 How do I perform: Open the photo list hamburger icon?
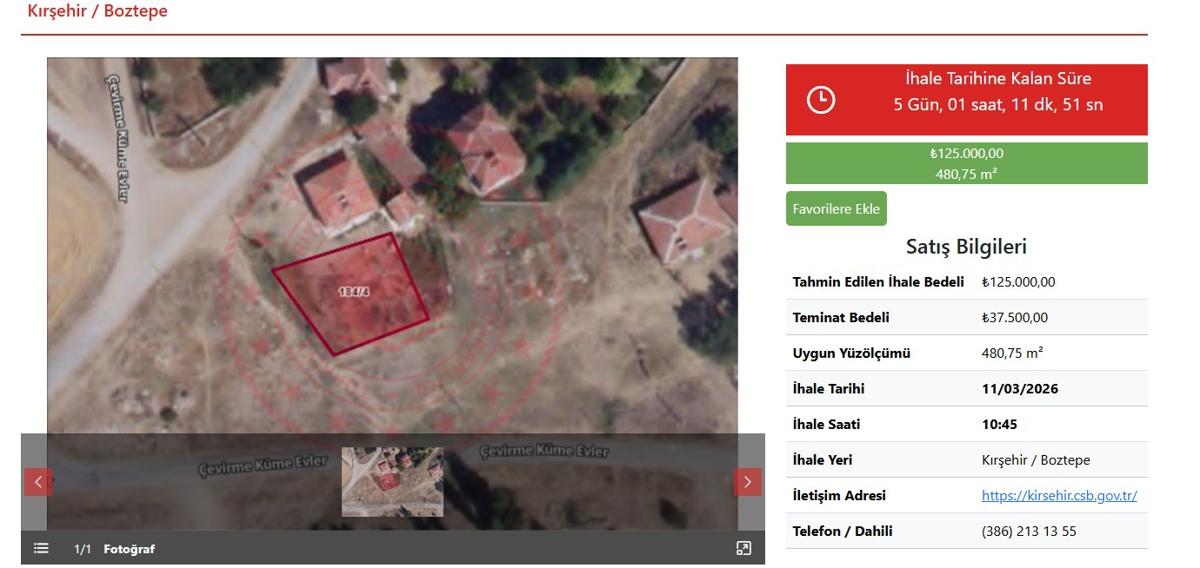(41, 548)
